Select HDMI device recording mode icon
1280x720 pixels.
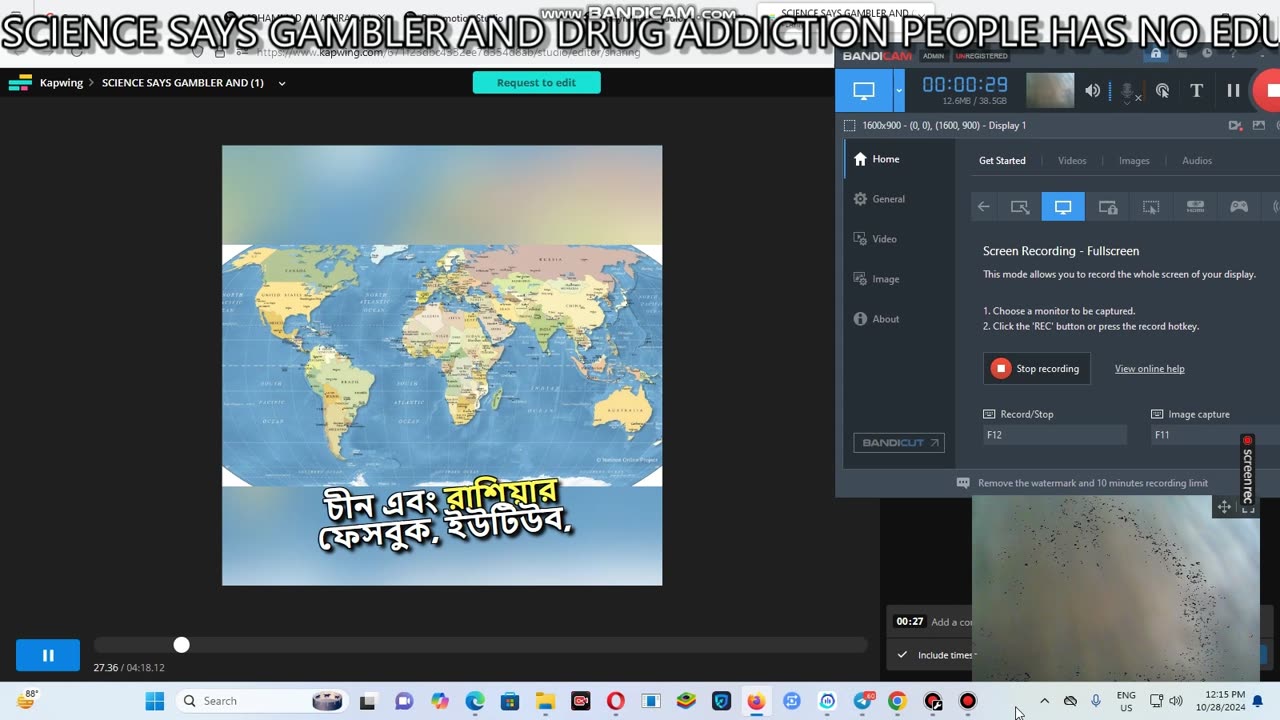coord(1195,207)
